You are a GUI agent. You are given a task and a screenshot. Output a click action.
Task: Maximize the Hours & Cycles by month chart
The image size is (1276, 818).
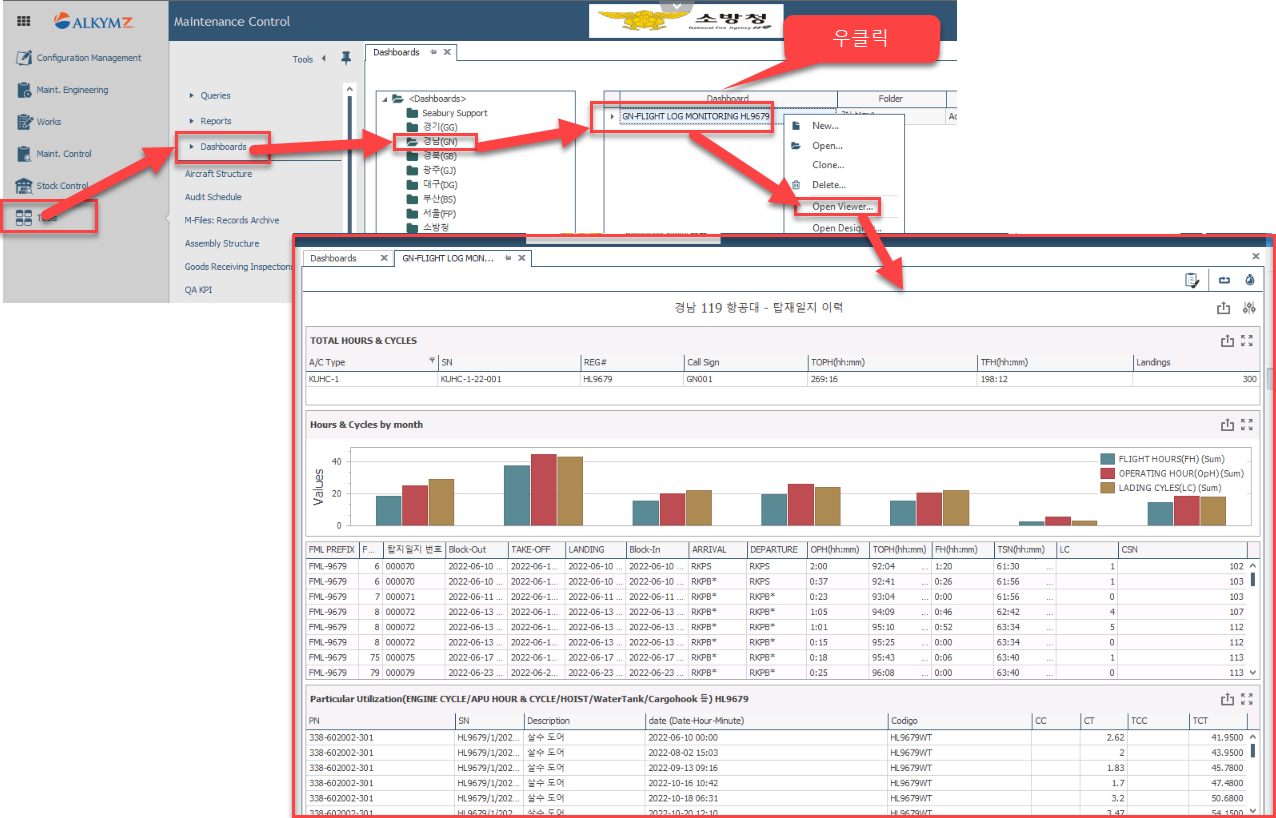[x=1247, y=425]
